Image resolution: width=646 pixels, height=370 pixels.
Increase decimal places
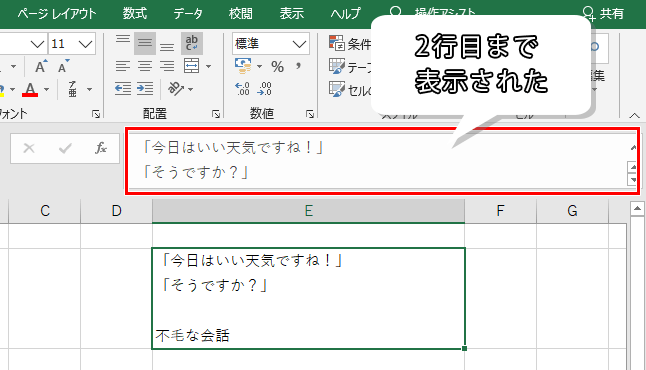point(242,89)
